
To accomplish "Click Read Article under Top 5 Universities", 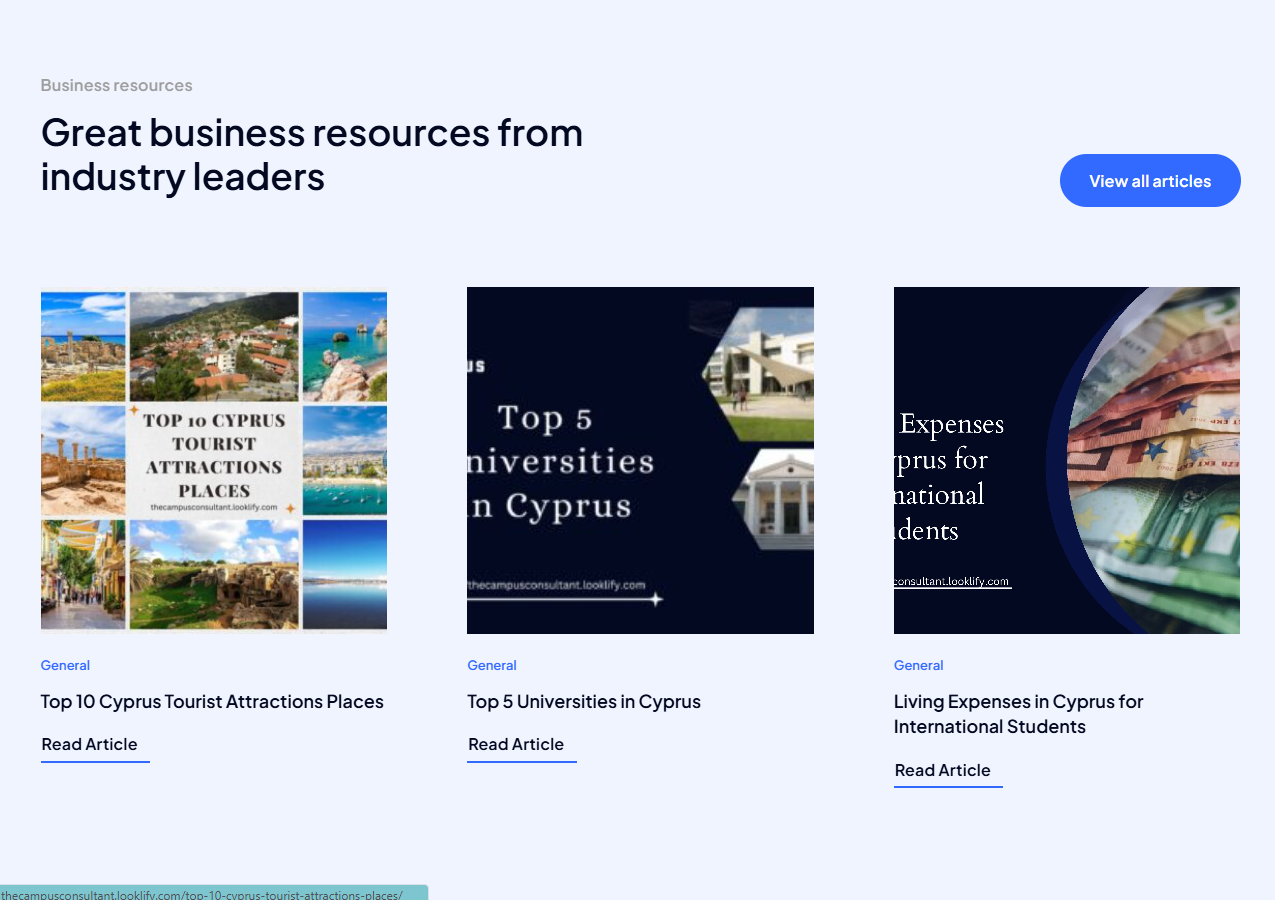I will pos(516,745).
